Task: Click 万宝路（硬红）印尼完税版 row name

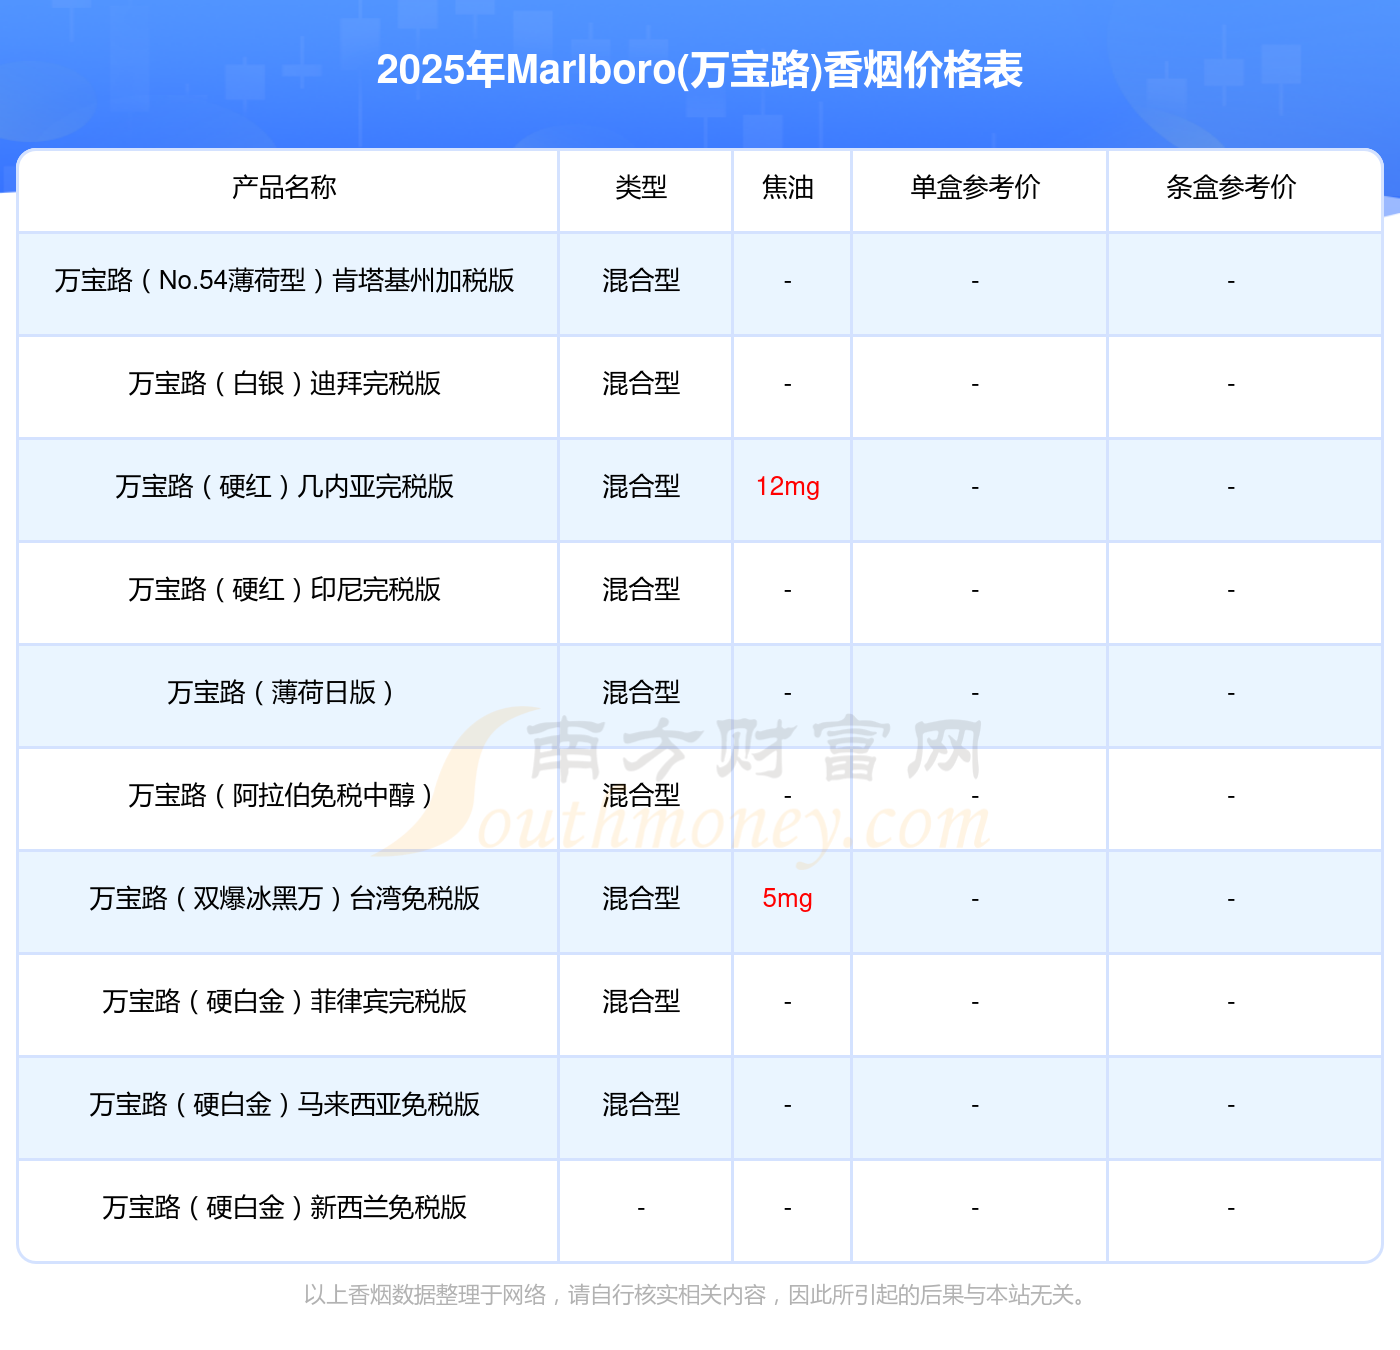Action: (284, 589)
